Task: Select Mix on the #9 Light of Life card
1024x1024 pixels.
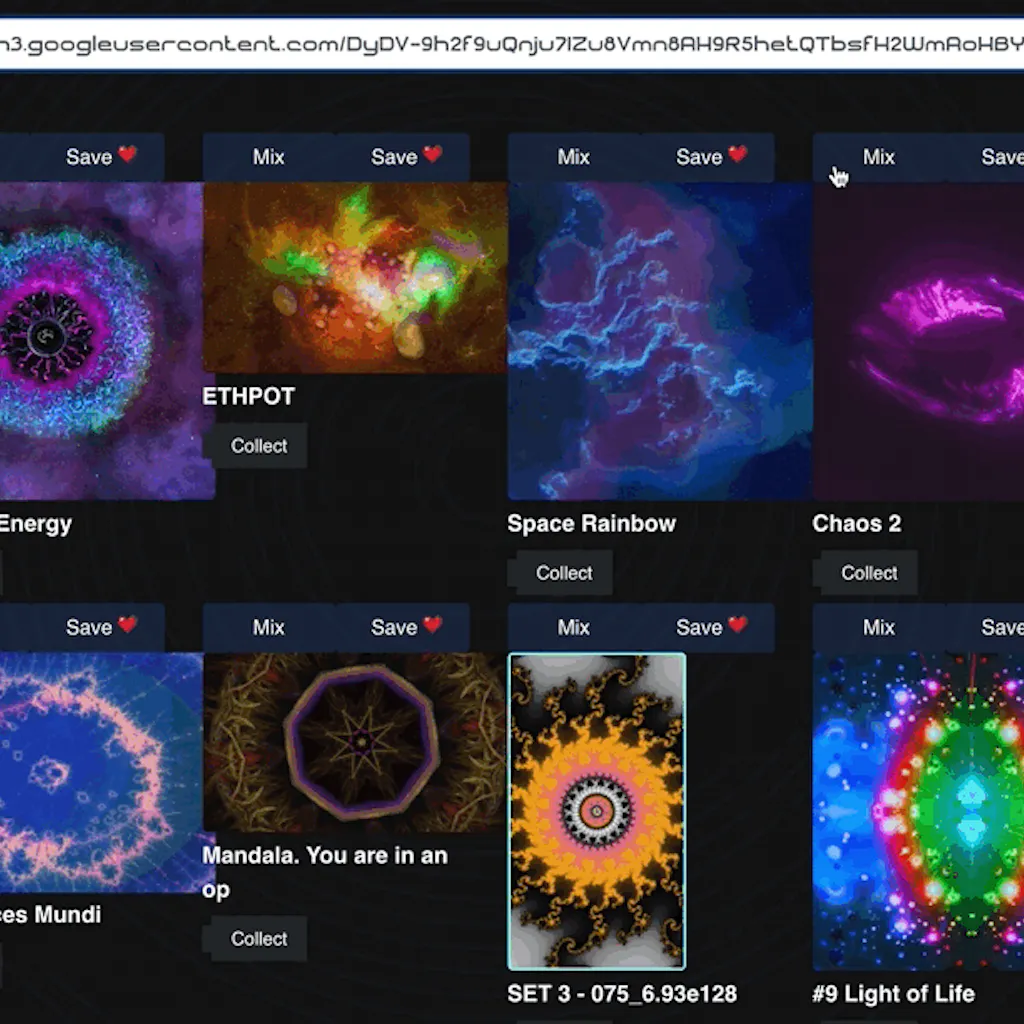Action: 878,627
